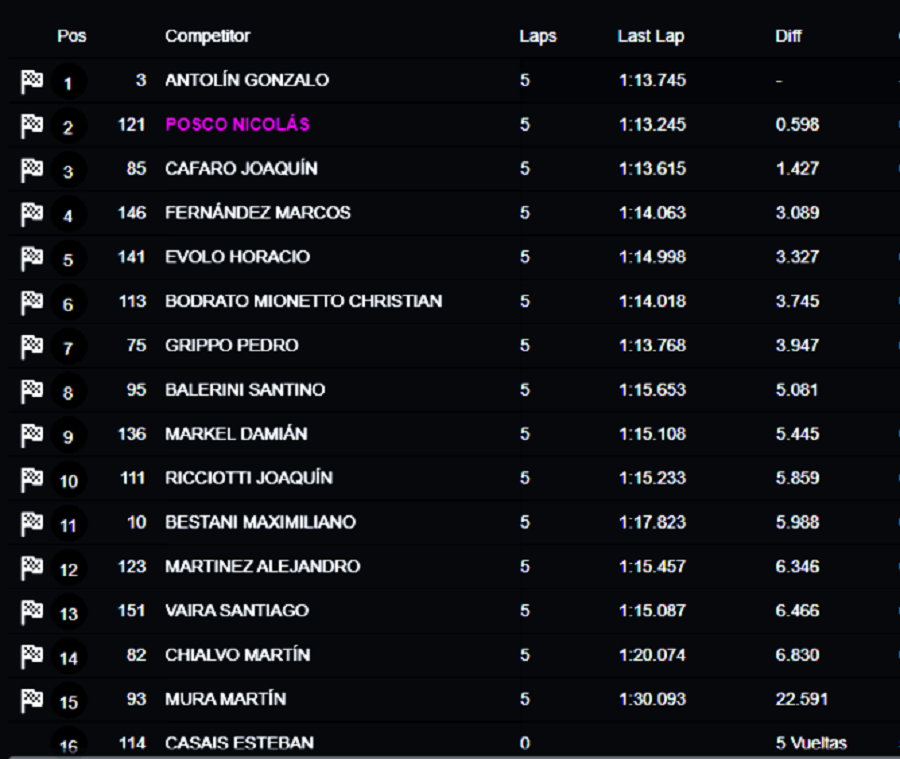
Task: Open competitor POSCO NICOLÁS highlighted in magenta
Action: [238, 124]
